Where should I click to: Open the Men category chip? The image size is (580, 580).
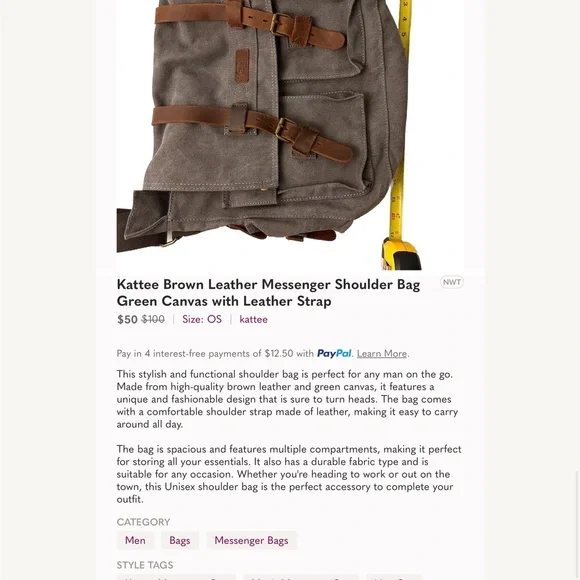[x=135, y=540]
